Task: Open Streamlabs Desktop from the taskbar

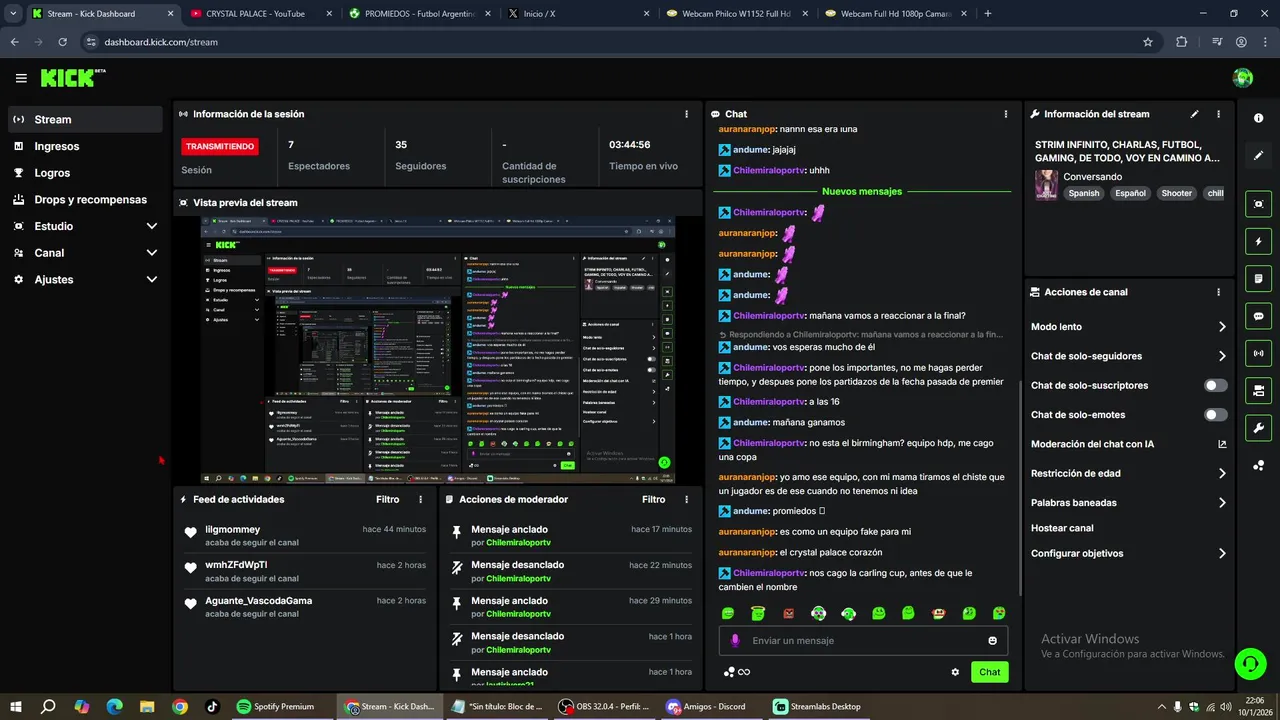Action: pyautogui.click(x=817, y=706)
